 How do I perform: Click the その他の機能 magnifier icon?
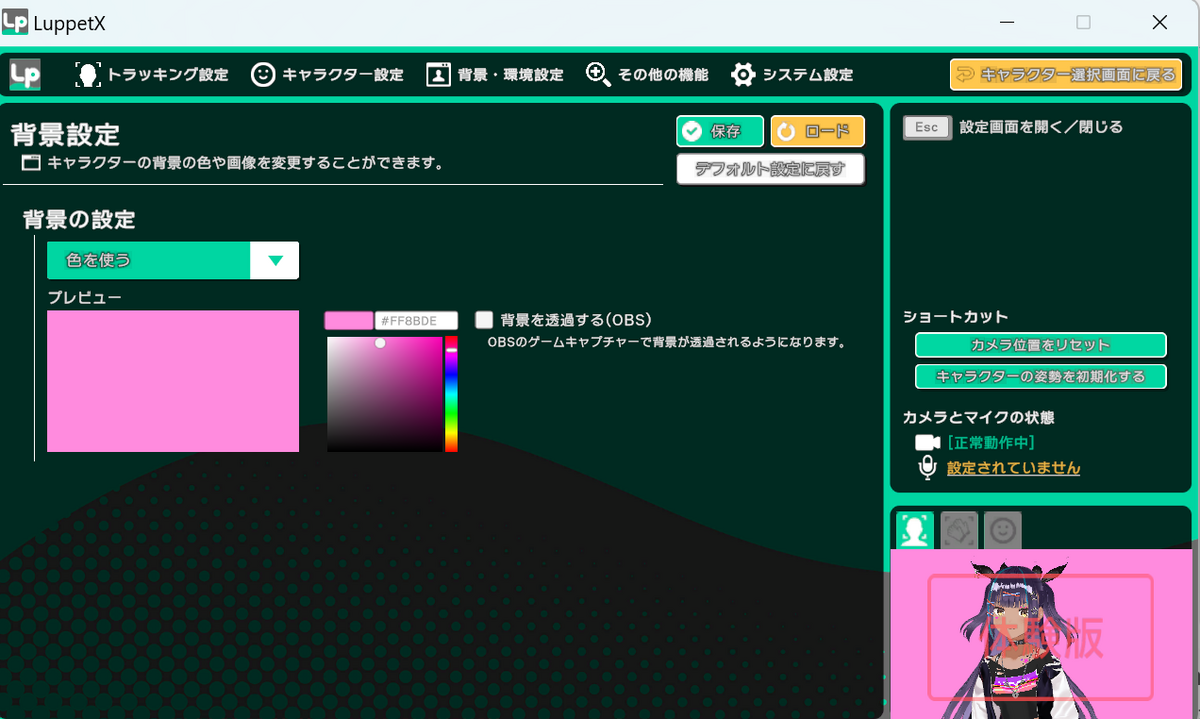599,74
